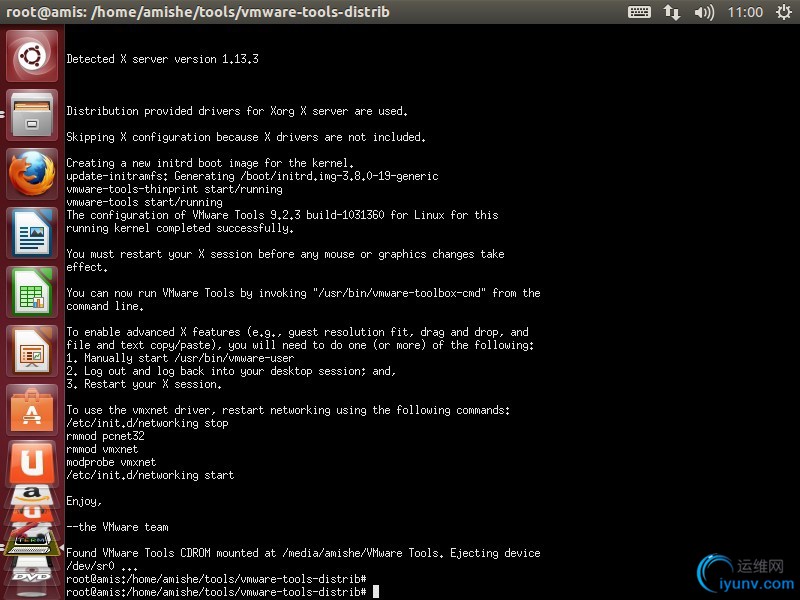Screen dimensions: 800x600
Task: Open the network connections indicator menu
Action: point(672,12)
